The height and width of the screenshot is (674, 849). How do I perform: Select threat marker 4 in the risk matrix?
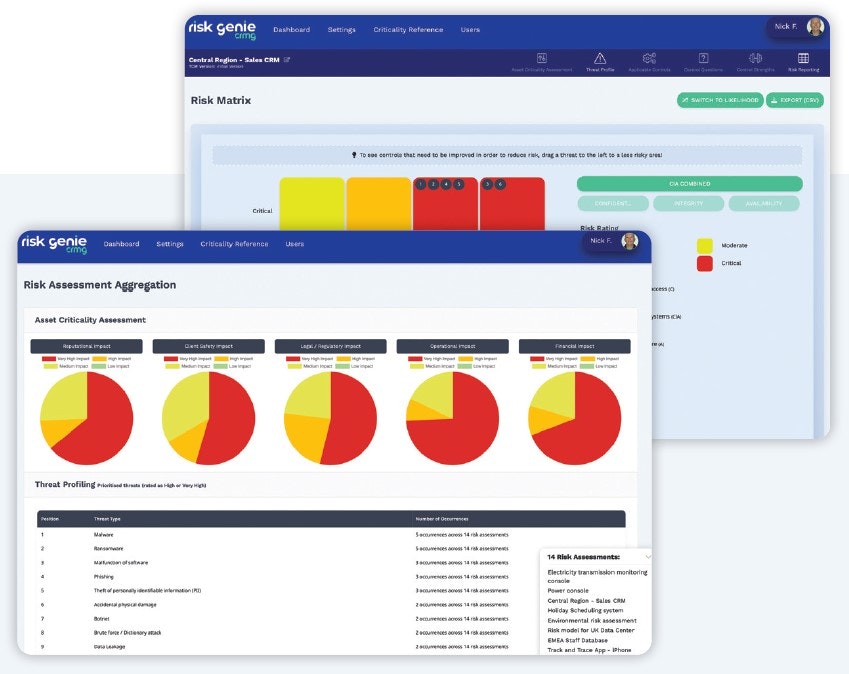[446, 185]
